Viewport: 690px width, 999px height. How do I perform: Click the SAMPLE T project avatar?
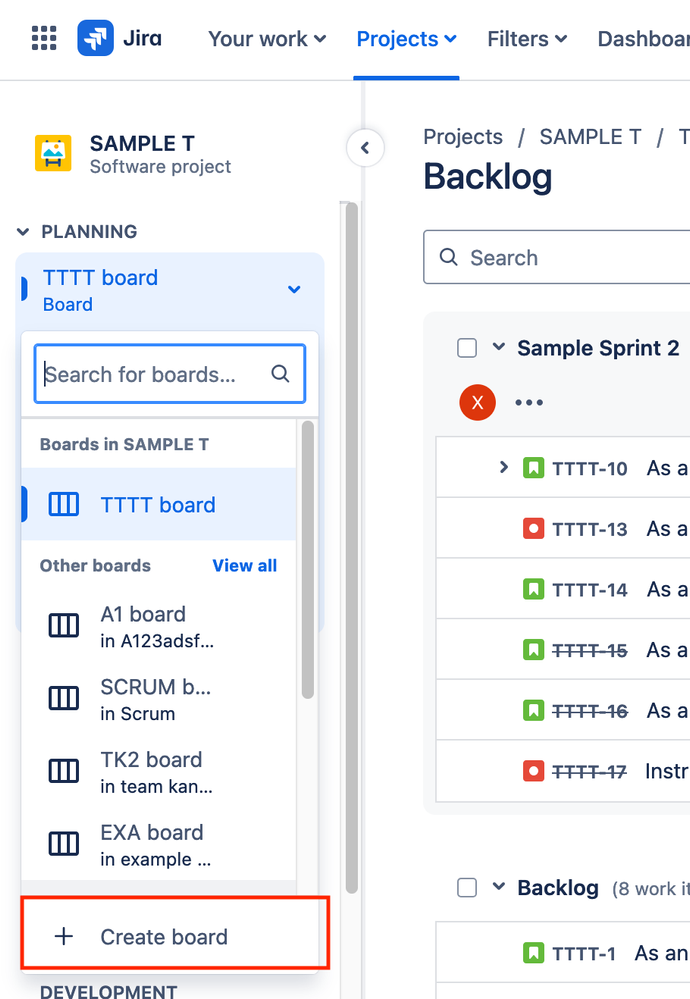click(53, 154)
